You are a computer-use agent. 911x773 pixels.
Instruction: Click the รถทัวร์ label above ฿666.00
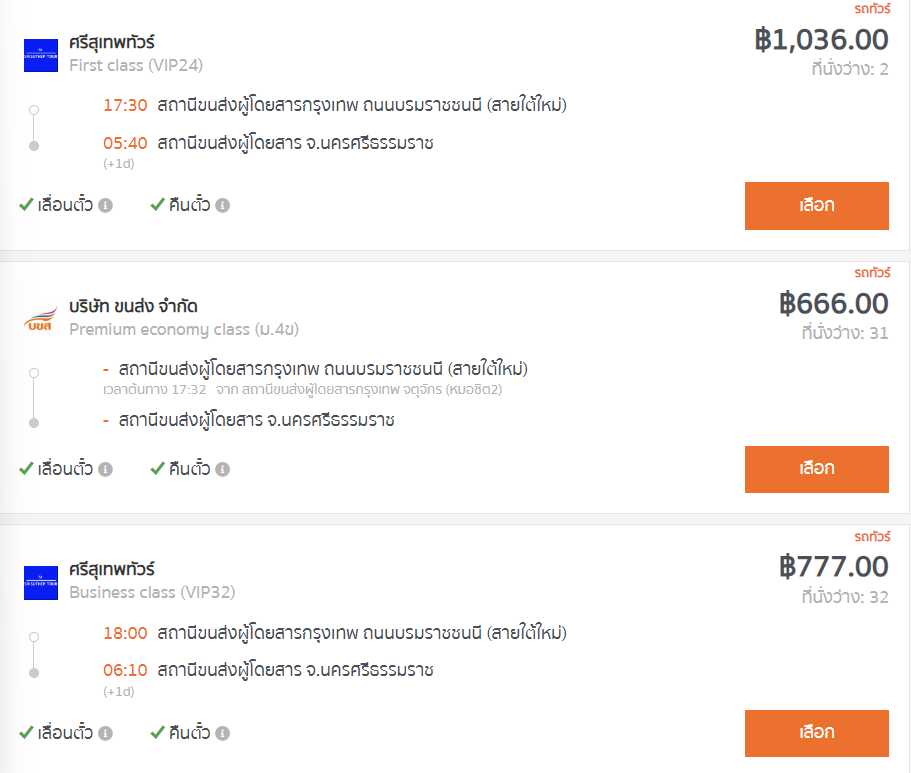[x=872, y=272]
